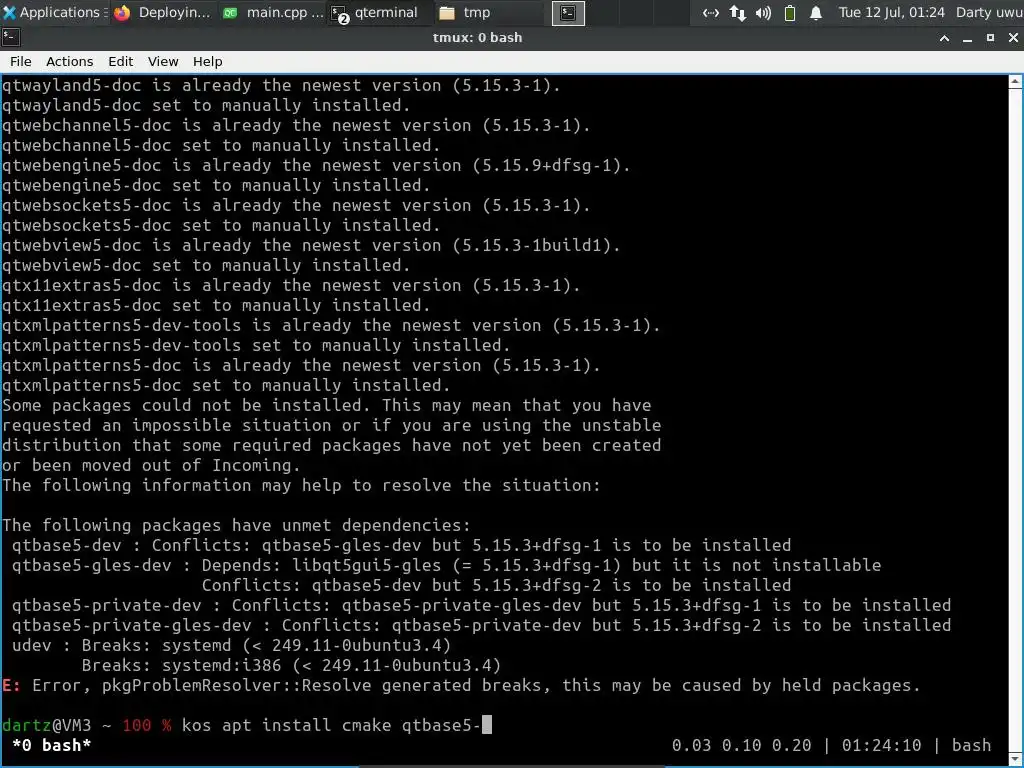Image resolution: width=1024 pixels, height=768 pixels.
Task: Click the tmux status '*0 bash*' window label
Action: 52,745
